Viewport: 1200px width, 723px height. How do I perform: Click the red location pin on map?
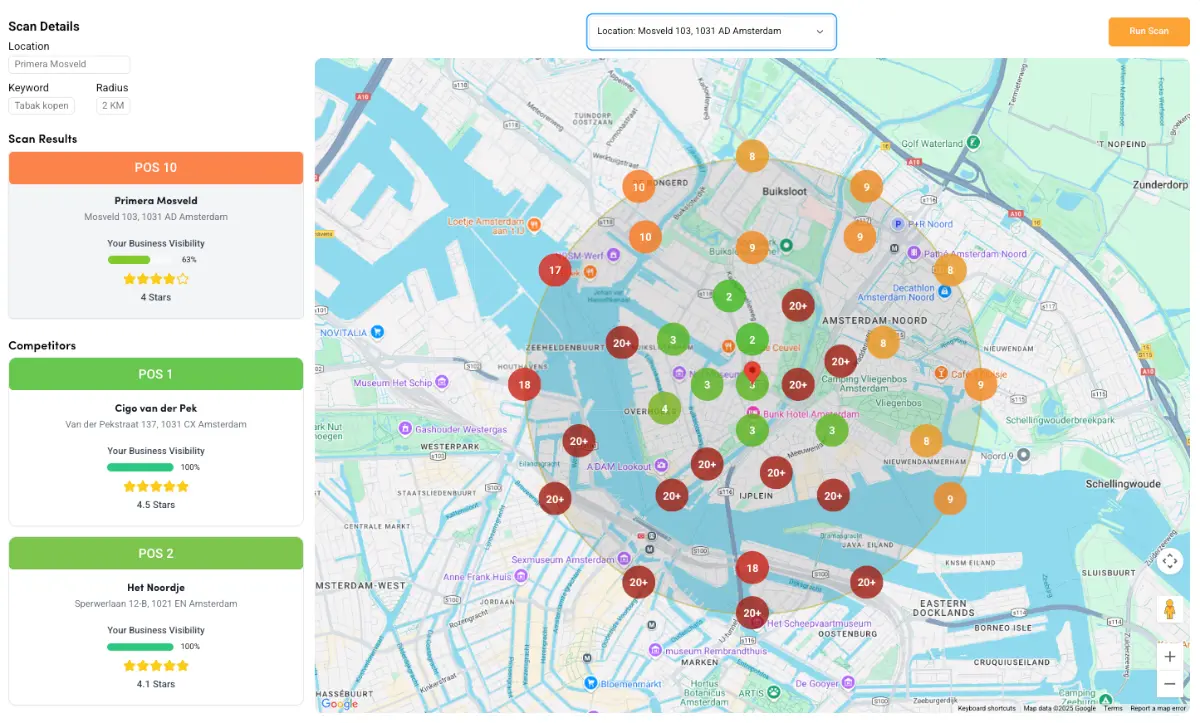pos(753,373)
